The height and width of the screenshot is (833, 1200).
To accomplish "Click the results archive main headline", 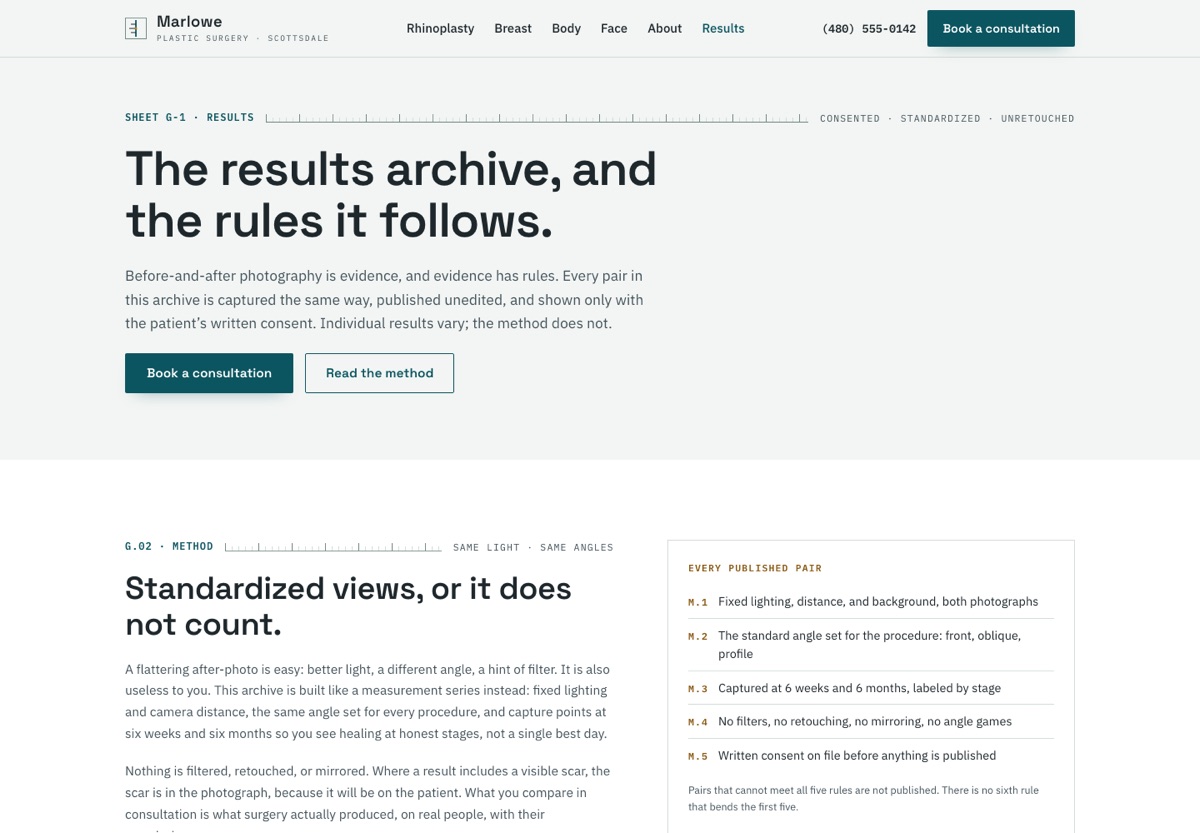I will coord(391,195).
